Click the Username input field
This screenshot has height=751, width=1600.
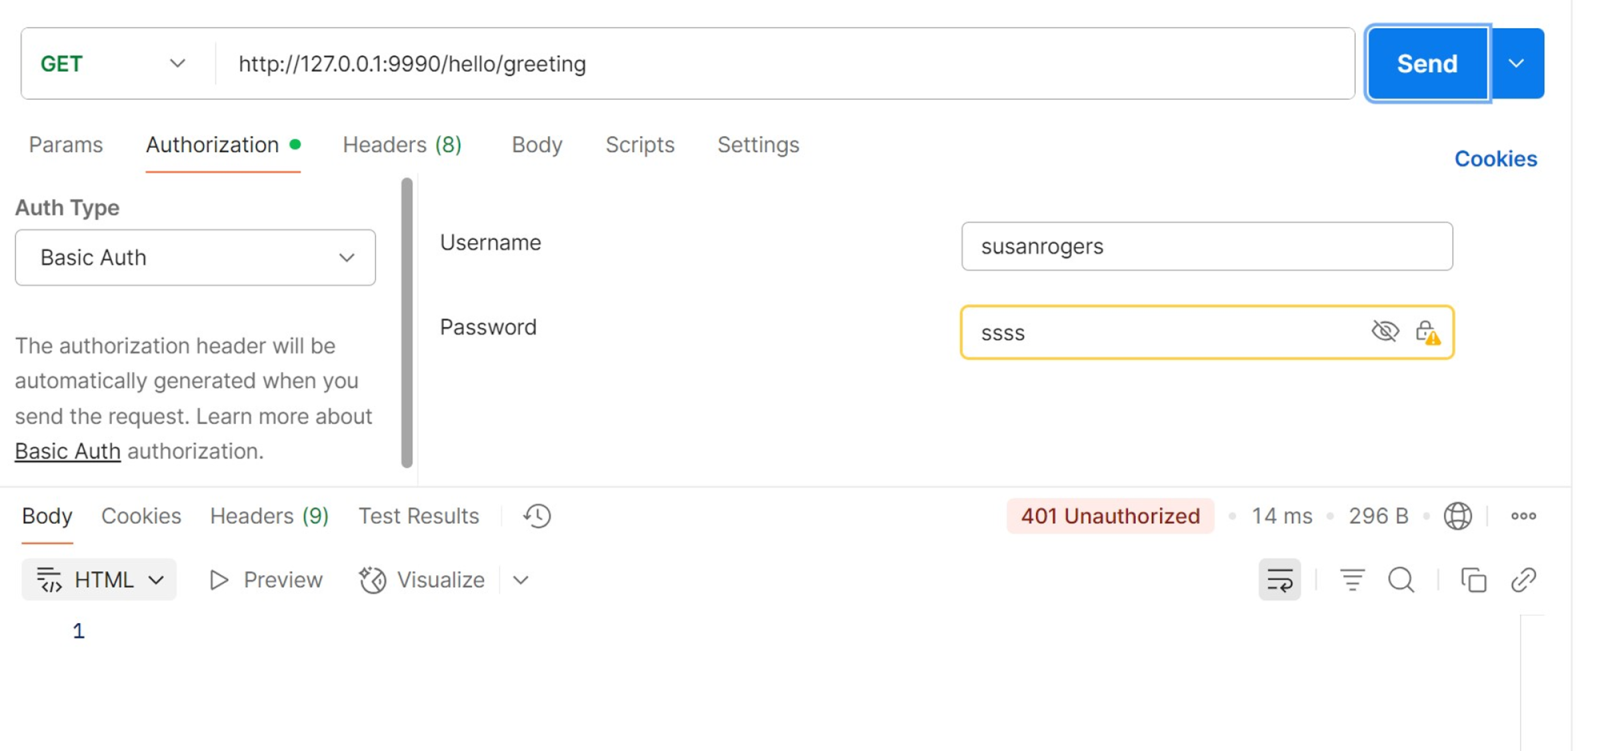tap(1206, 246)
